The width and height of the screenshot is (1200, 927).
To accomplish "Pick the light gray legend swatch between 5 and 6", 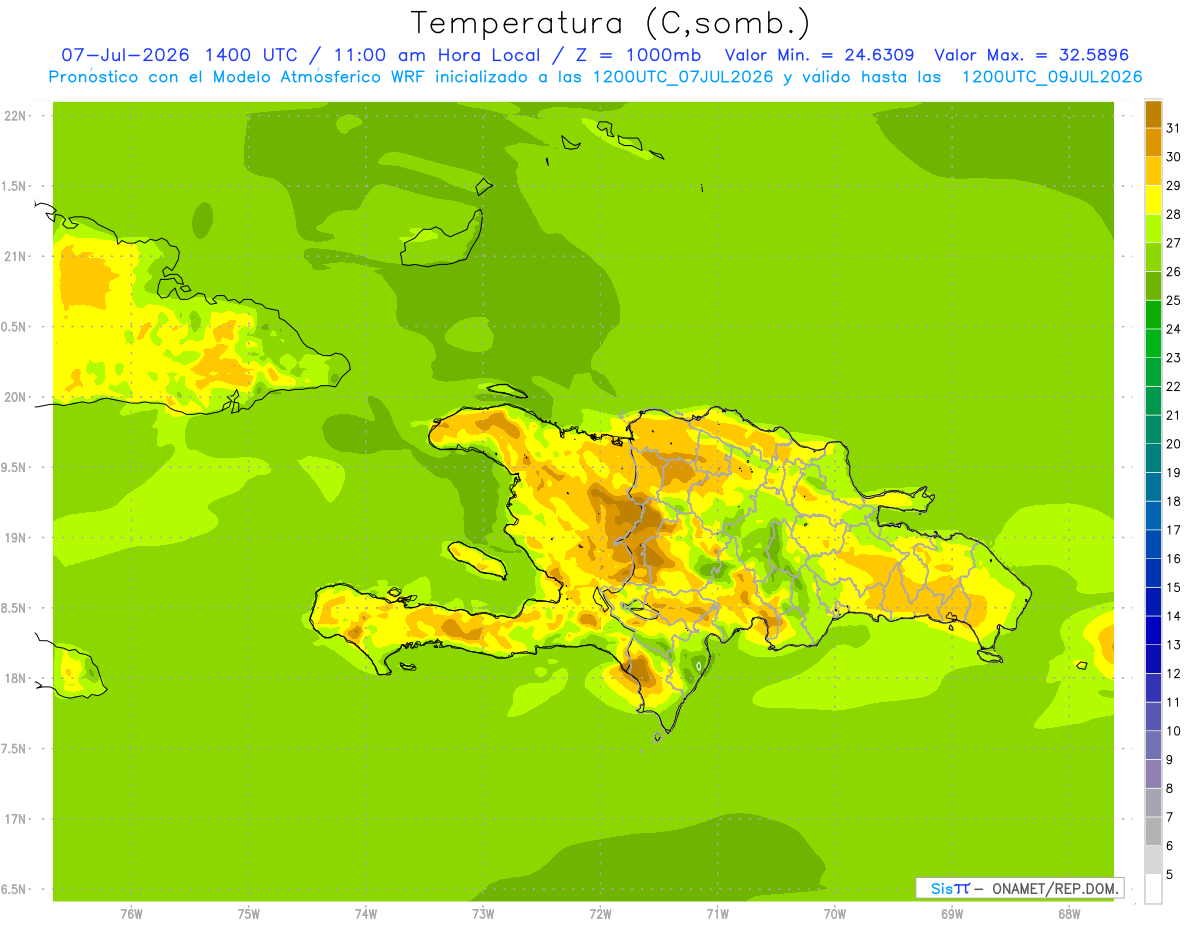I will click(x=1153, y=861).
